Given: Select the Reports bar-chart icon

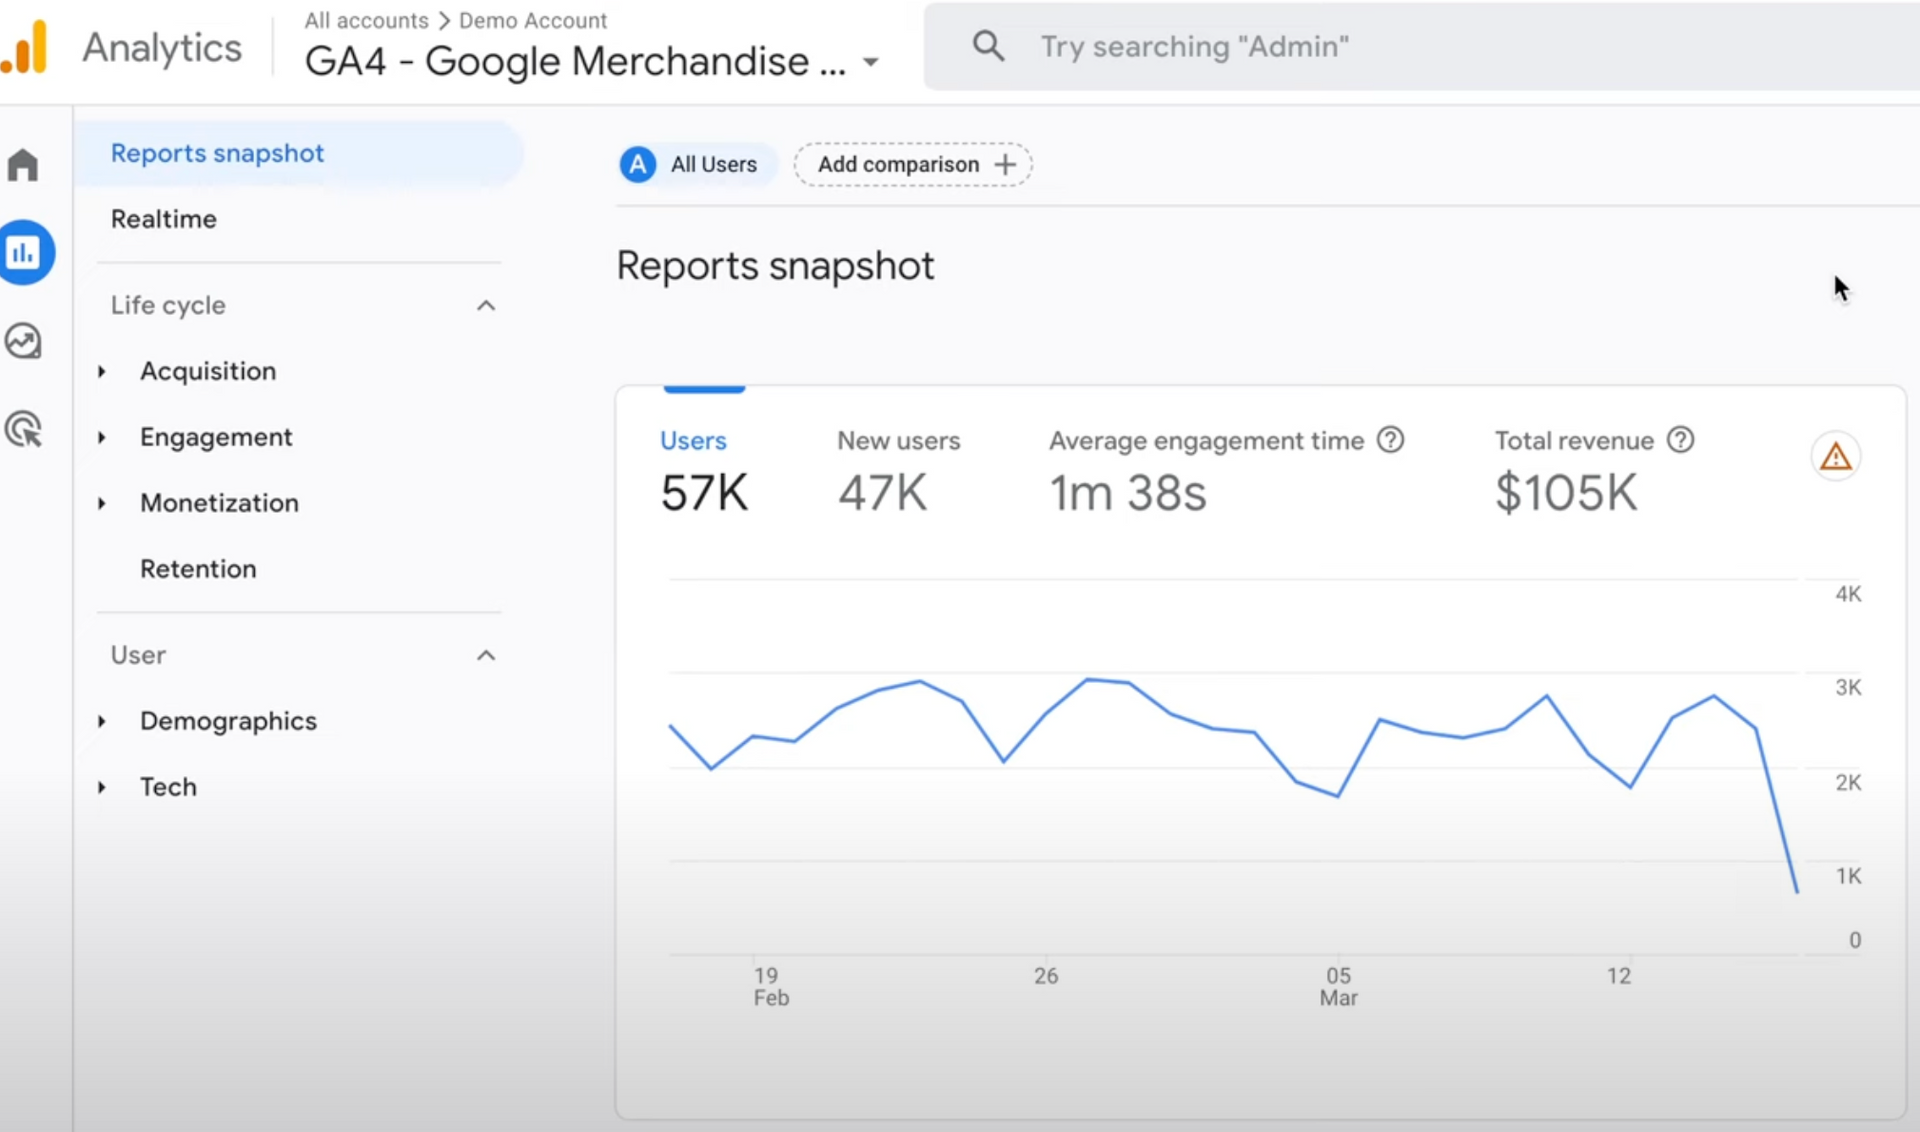Looking at the screenshot, I should (x=23, y=252).
